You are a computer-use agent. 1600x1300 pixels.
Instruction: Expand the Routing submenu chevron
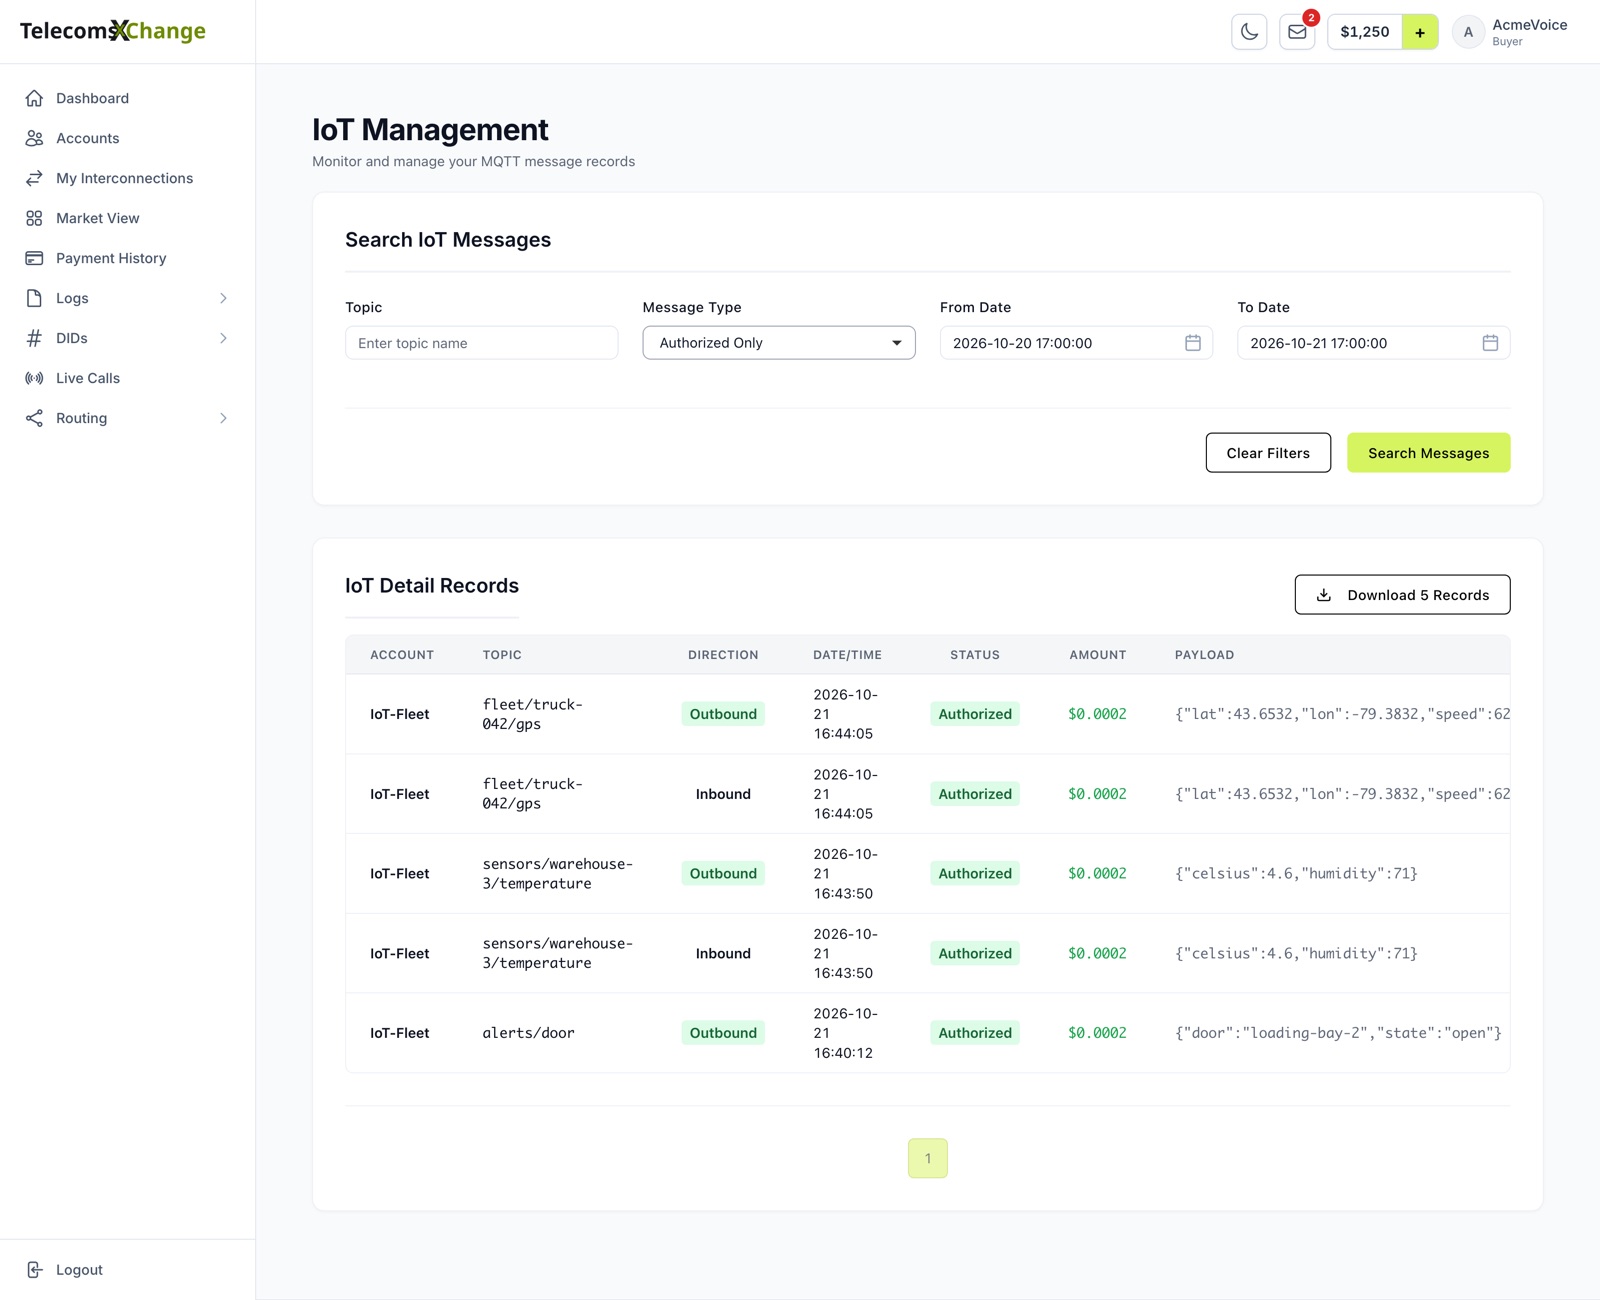(223, 418)
